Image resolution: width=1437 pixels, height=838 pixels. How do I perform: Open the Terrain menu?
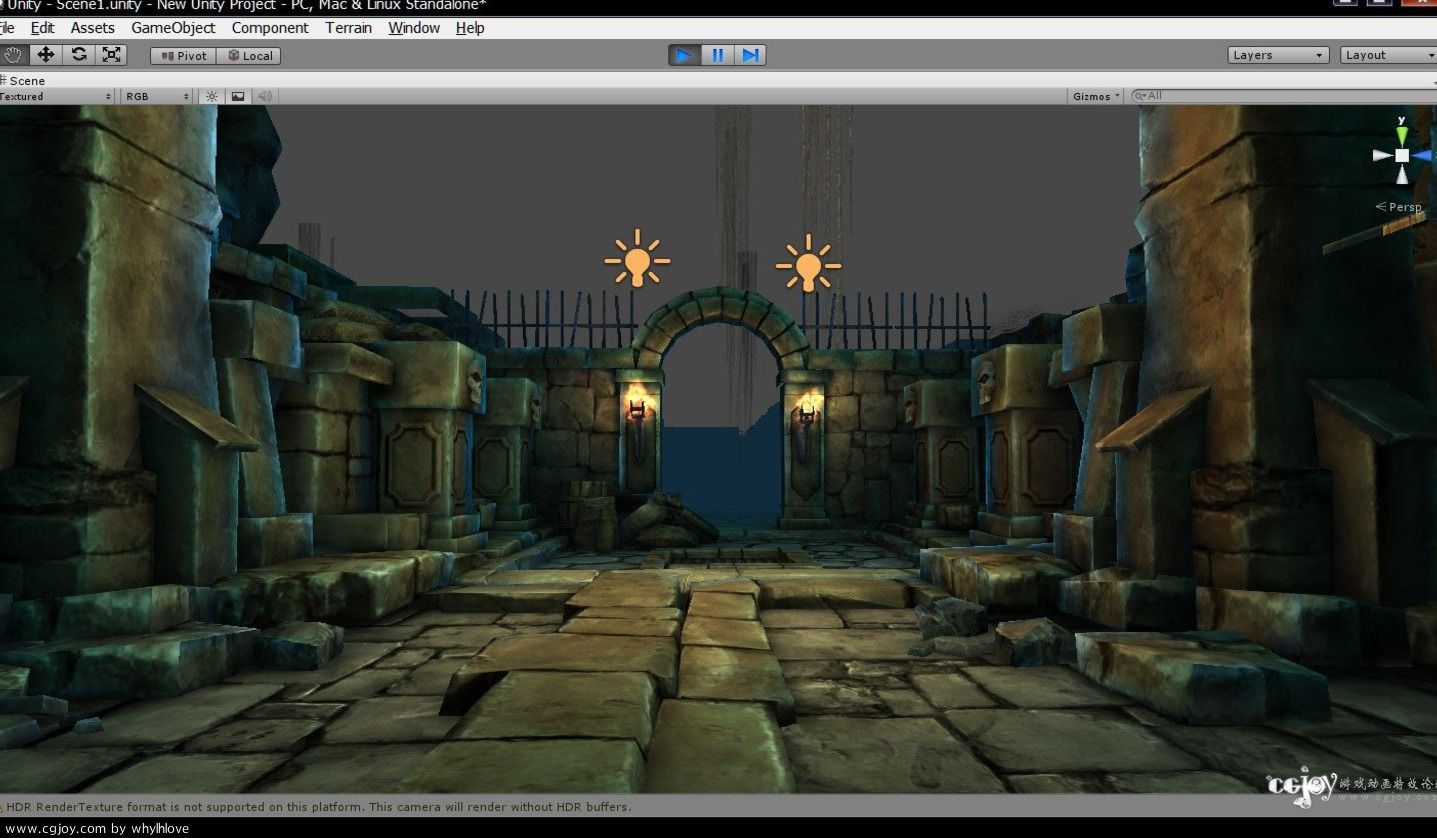tap(348, 28)
